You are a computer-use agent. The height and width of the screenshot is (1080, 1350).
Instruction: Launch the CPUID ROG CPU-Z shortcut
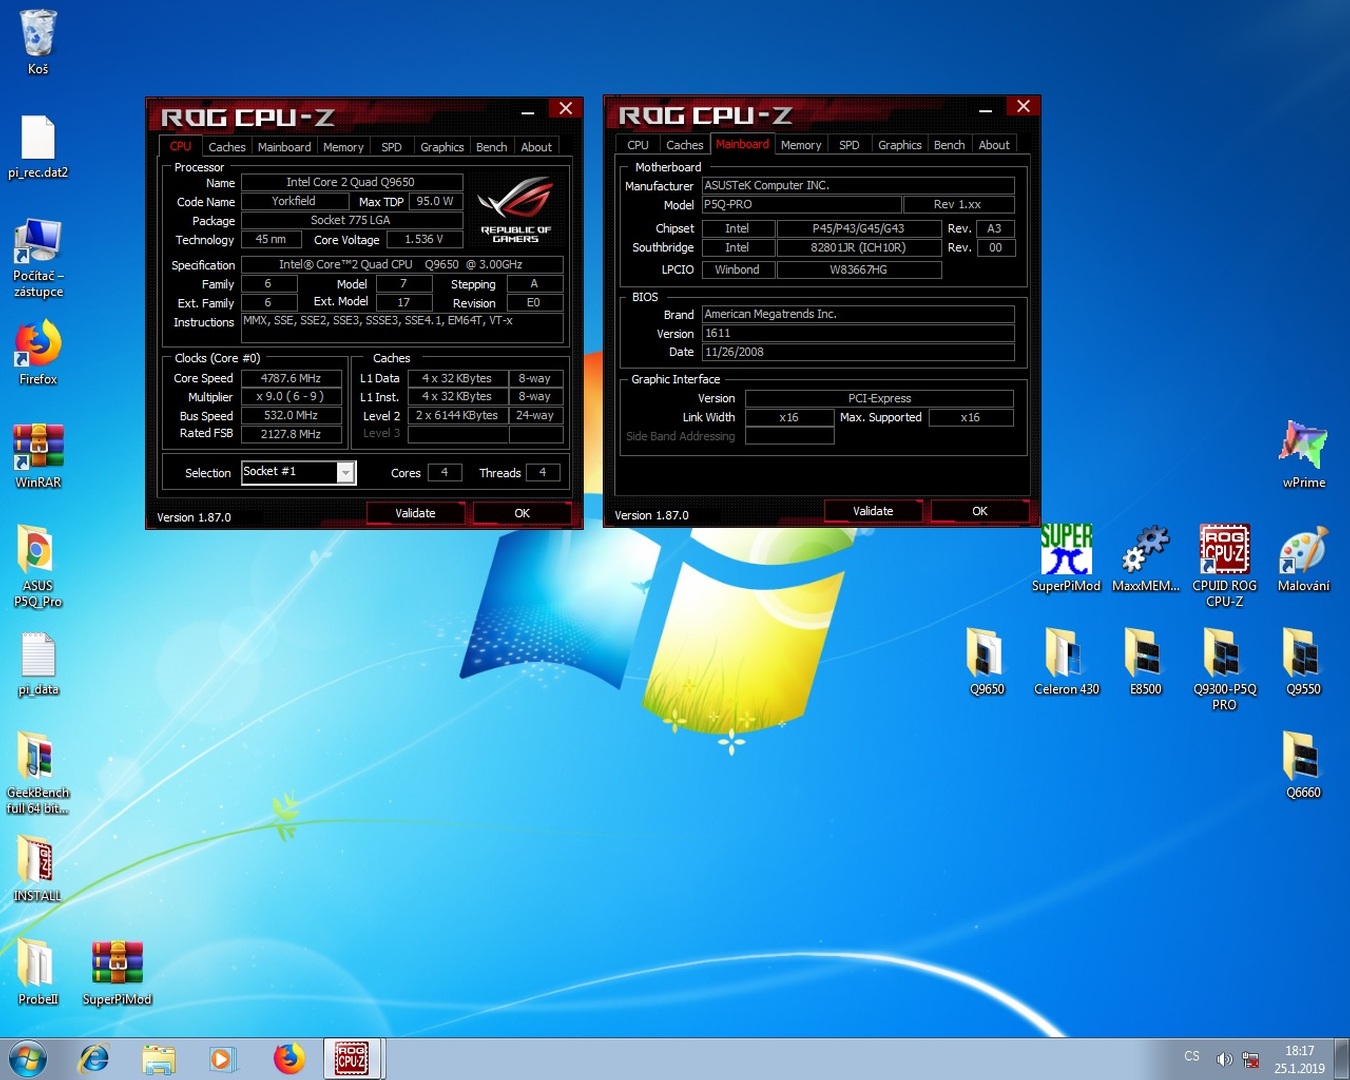1224,566
